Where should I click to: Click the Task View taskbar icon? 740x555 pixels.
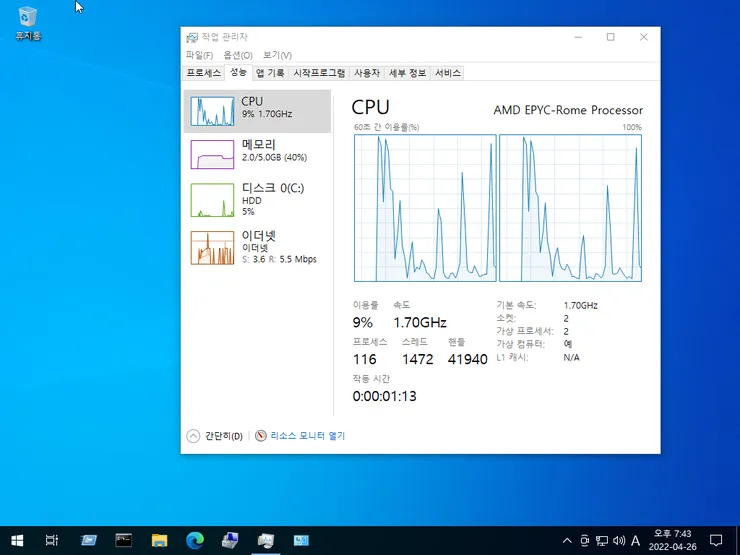[x=52, y=540]
